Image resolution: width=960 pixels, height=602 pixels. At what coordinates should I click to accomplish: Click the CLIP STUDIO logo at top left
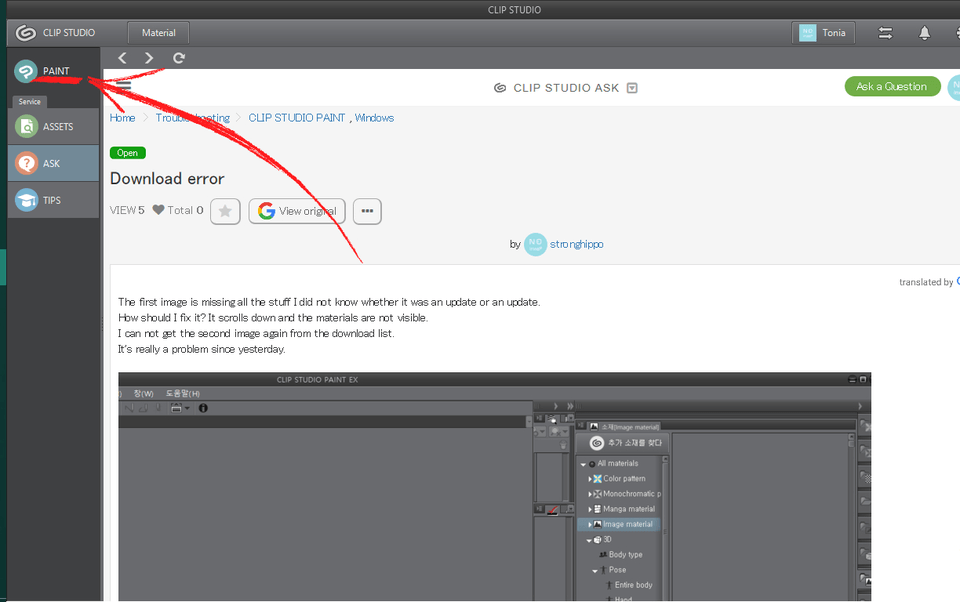[x=56, y=33]
